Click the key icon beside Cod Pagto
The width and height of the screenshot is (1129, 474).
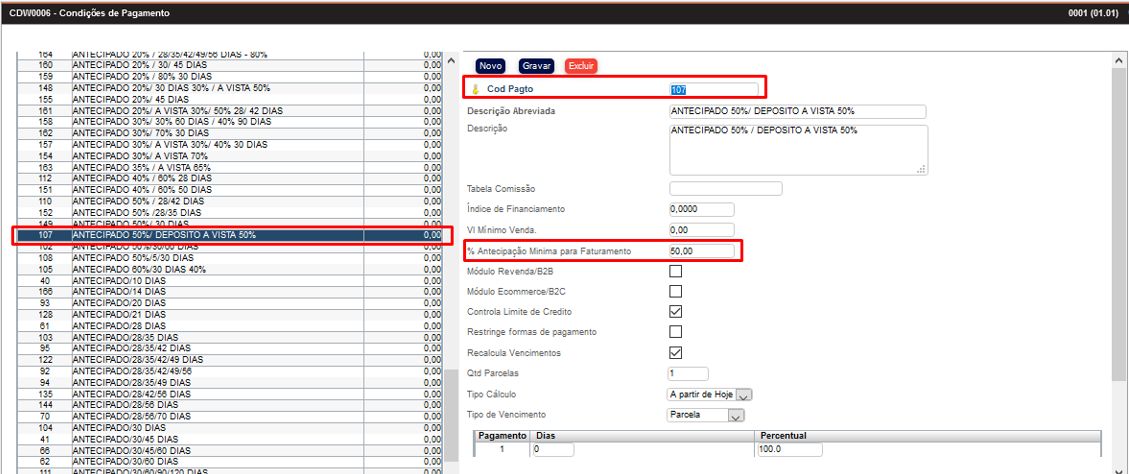[x=476, y=90]
